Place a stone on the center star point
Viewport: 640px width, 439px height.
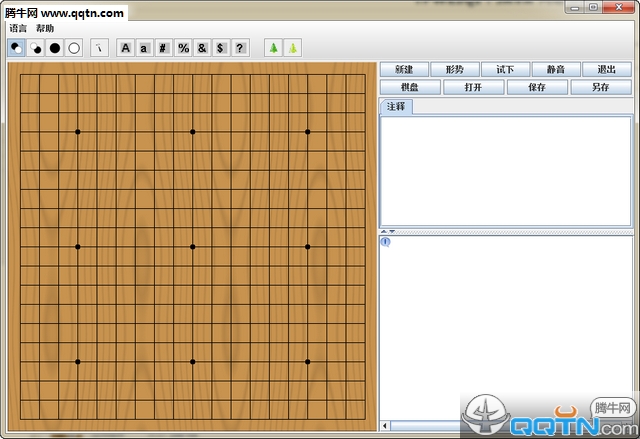pos(193,247)
